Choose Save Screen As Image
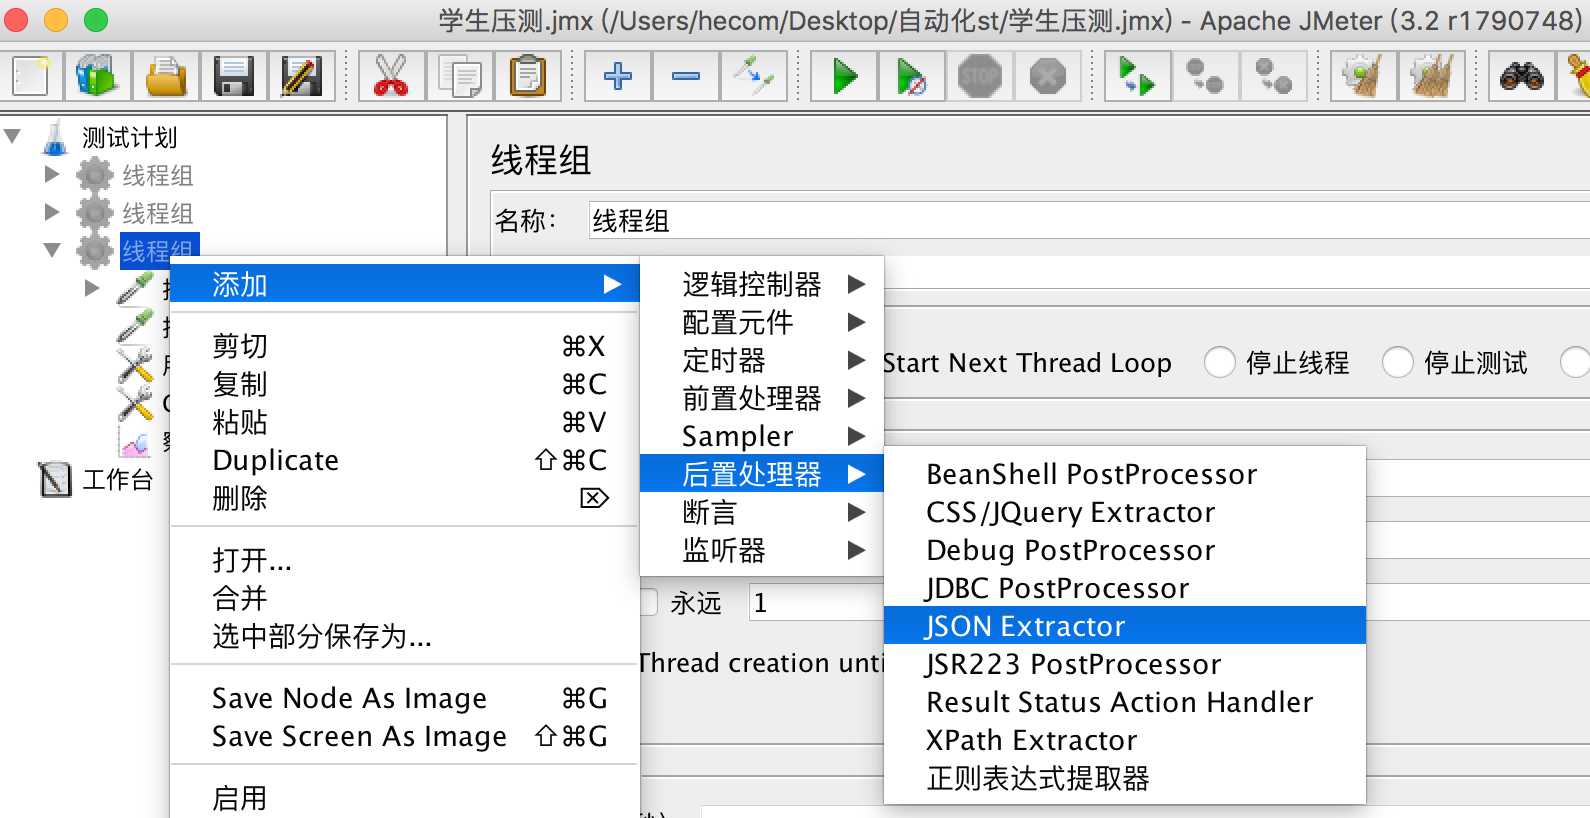This screenshot has width=1590, height=818. tap(404, 736)
